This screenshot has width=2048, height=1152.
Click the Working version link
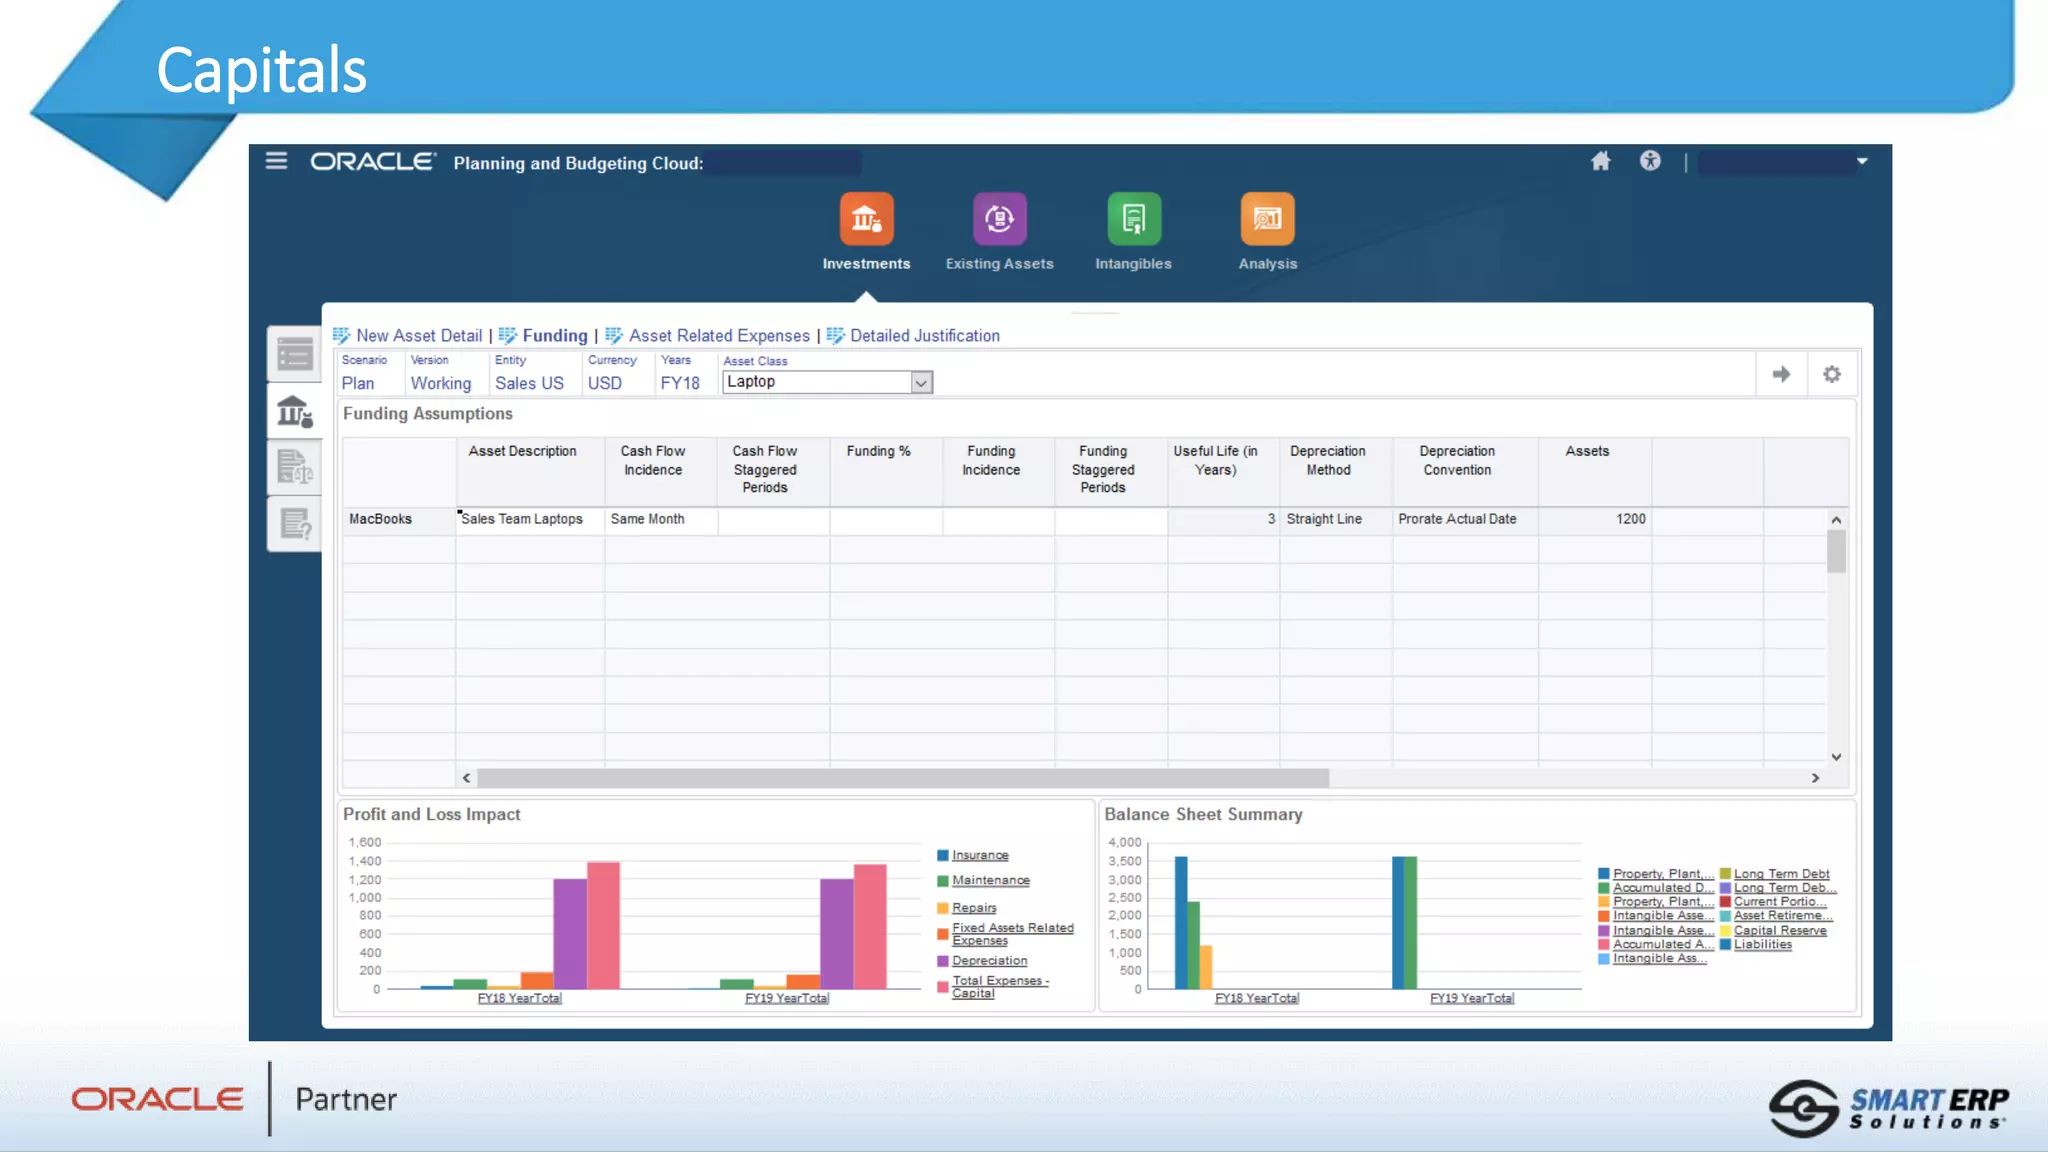tap(440, 383)
